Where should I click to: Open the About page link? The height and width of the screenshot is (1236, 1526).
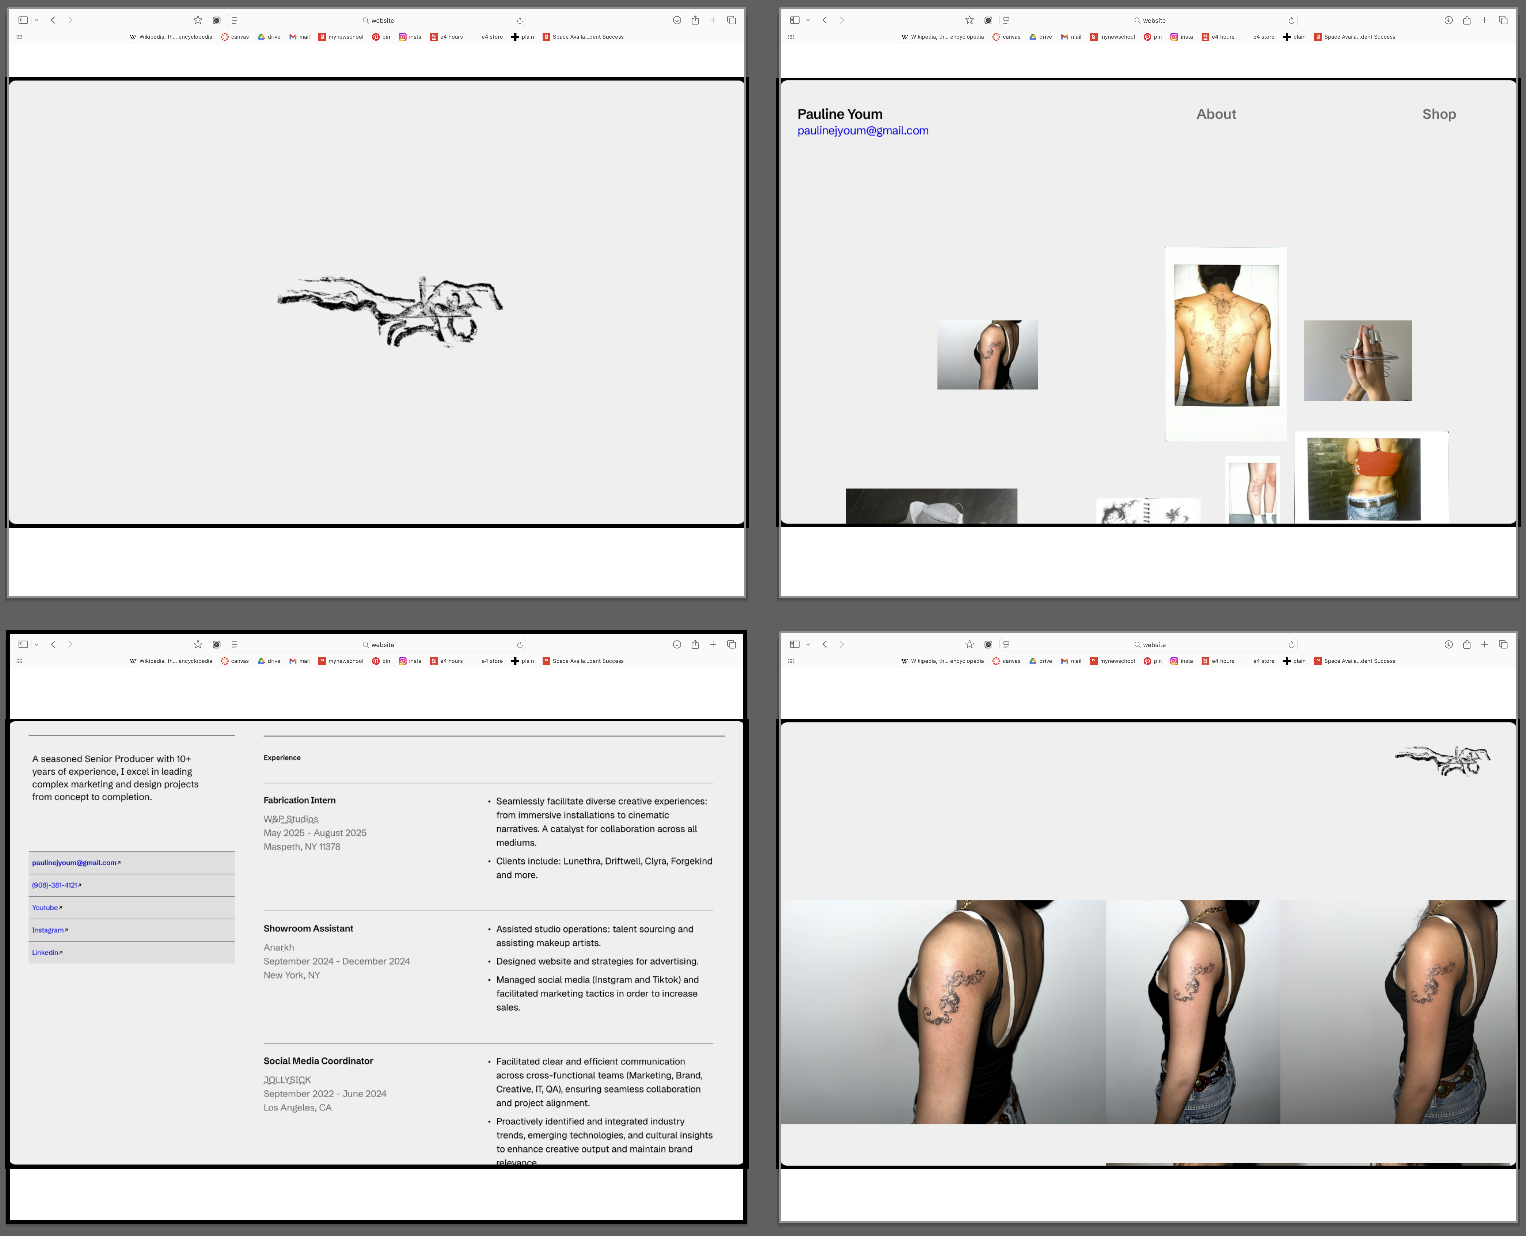(1216, 114)
